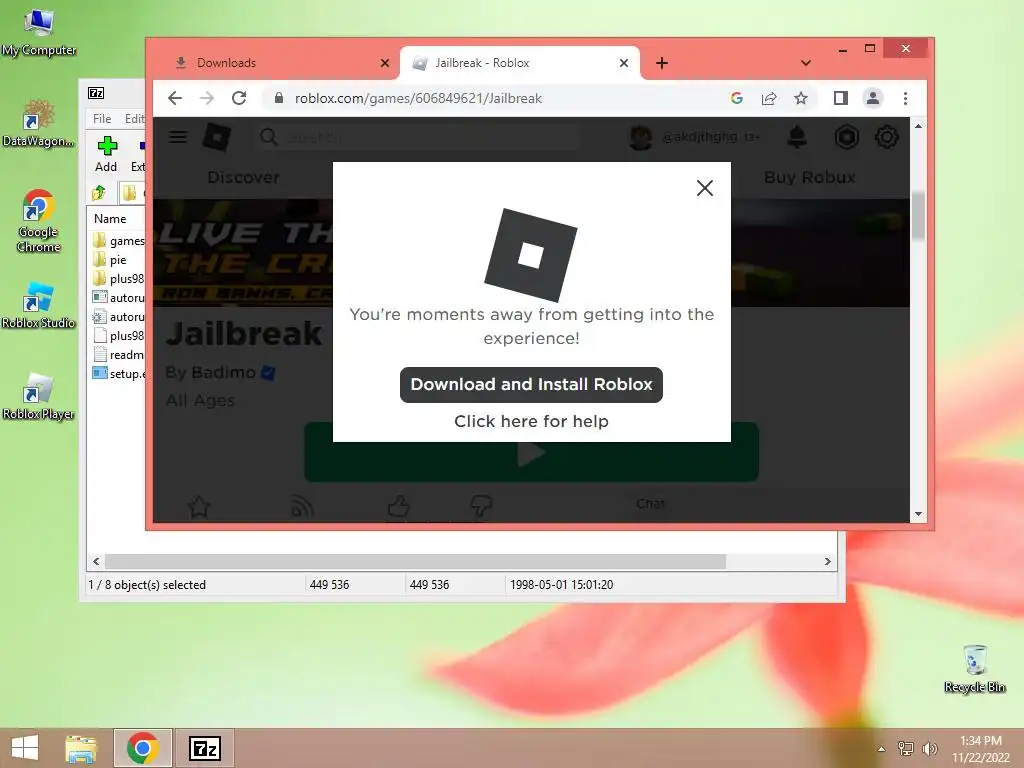Open the Robux hexagon icon

(x=846, y=137)
